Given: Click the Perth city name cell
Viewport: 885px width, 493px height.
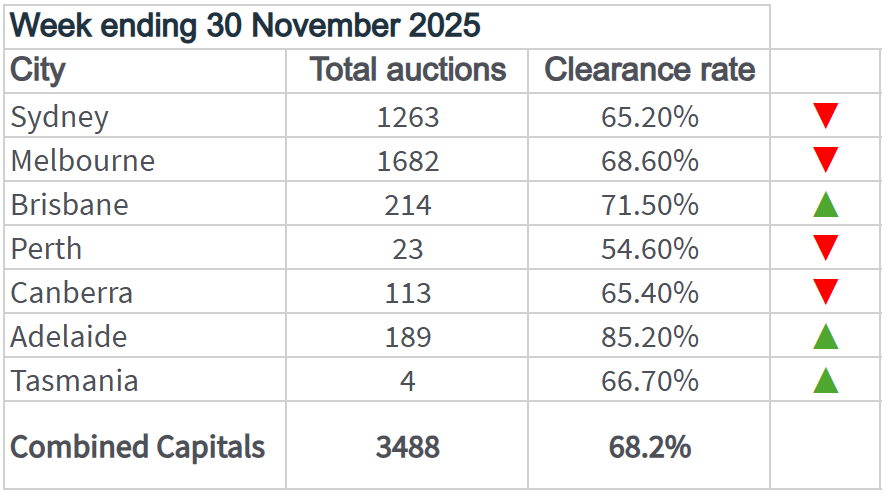Looking at the screenshot, I should pyautogui.click(x=46, y=249).
